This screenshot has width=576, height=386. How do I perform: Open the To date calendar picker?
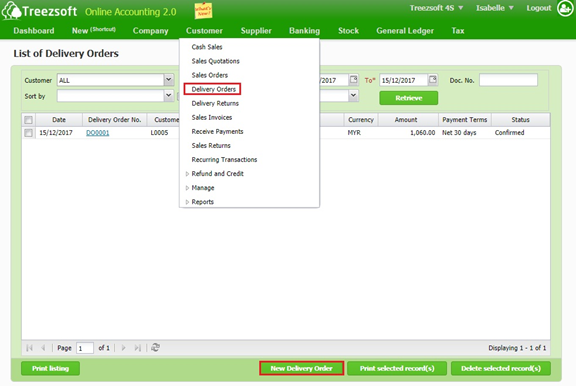tap(433, 79)
